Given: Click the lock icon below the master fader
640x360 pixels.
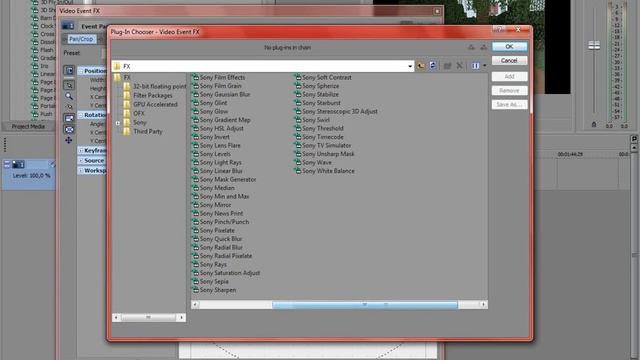Looking at the screenshot, I should (x=594, y=124).
